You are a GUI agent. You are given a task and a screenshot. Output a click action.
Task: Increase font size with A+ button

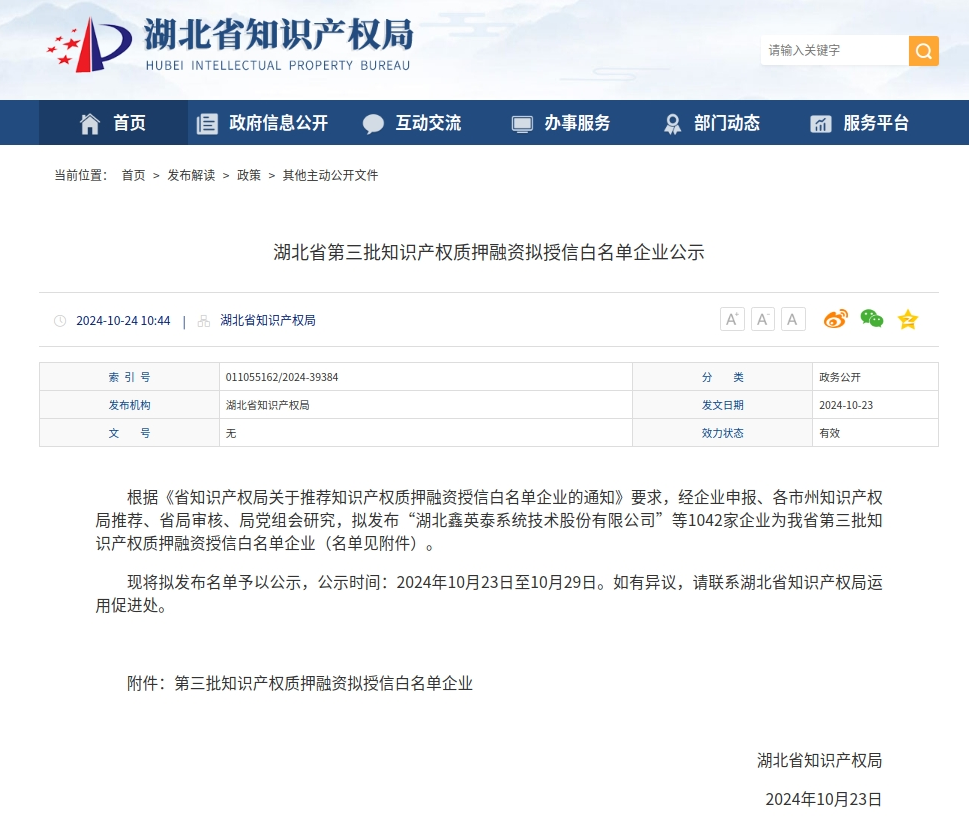pos(731,318)
